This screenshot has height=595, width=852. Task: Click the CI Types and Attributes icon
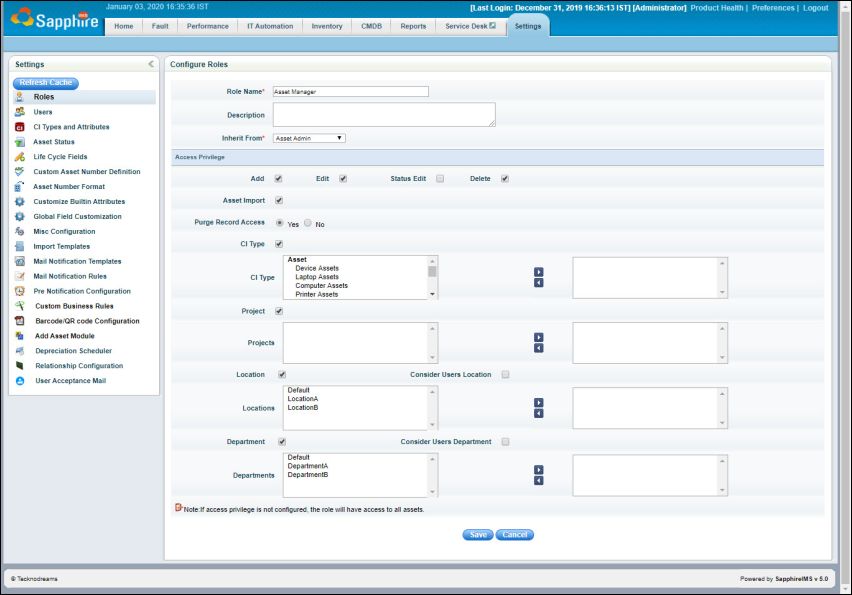20,127
